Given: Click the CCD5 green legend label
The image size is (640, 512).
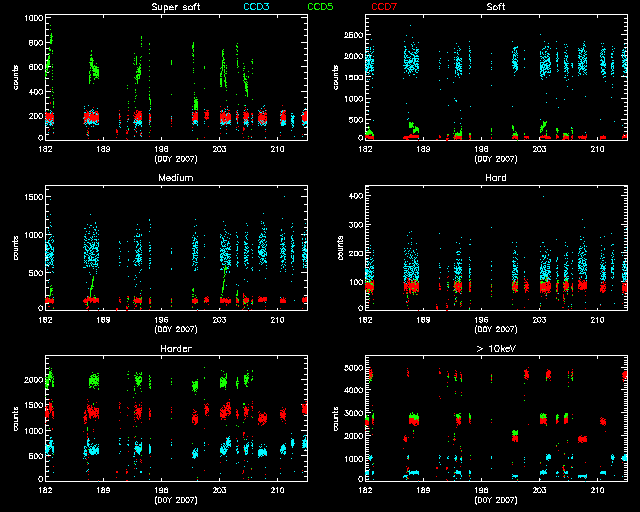Looking at the screenshot, I should (x=323, y=7).
